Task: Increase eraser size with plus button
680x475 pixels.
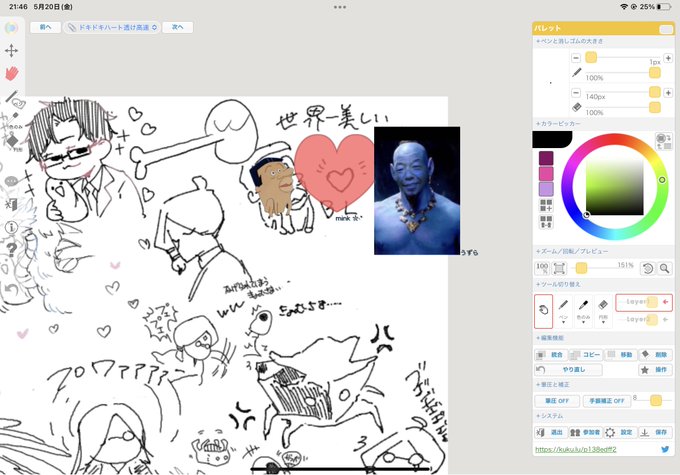Action: pyautogui.click(x=668, y=92)
